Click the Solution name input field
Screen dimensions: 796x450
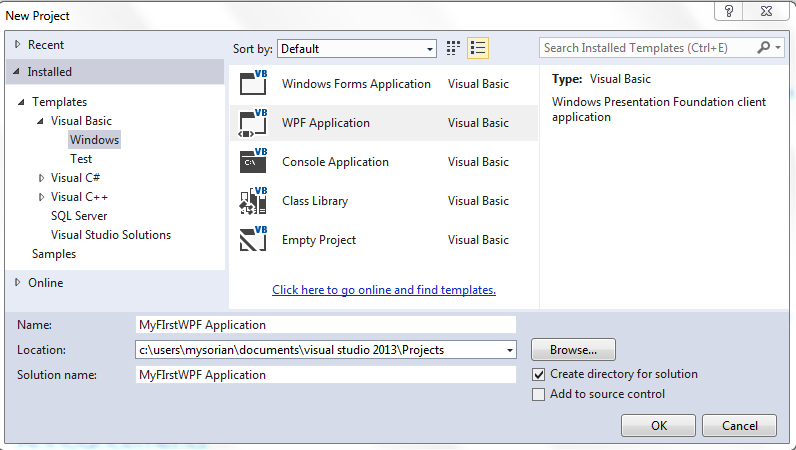[325, 375]
